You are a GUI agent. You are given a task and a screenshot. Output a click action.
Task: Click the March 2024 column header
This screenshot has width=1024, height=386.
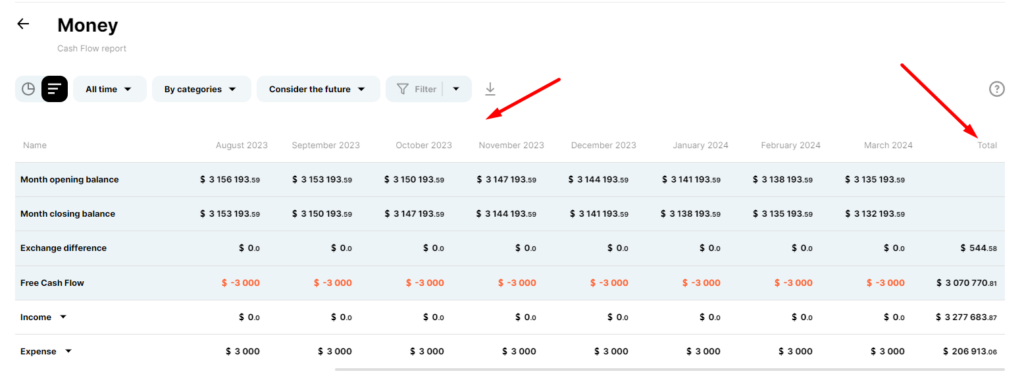[x=888, y=145]
